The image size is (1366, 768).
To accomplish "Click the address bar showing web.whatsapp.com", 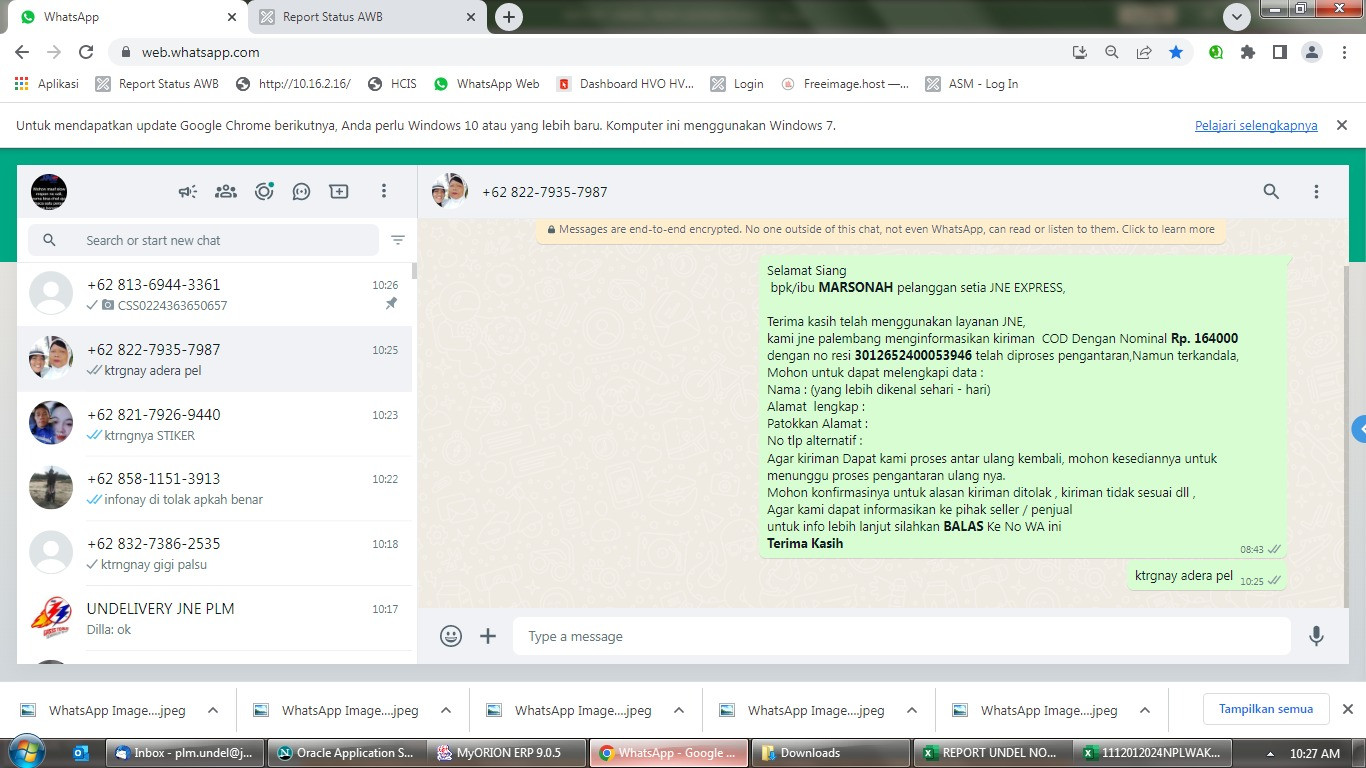I will coord(590,52).
